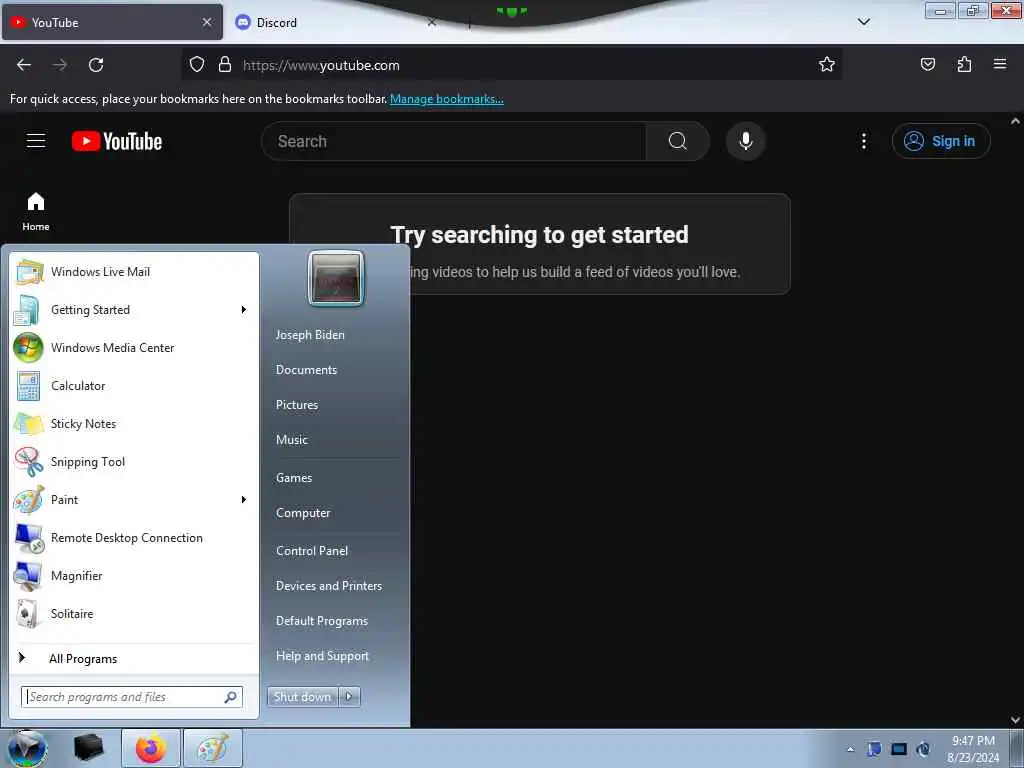Click the Sign in button
1024x768 pixels.
[941, 141]
